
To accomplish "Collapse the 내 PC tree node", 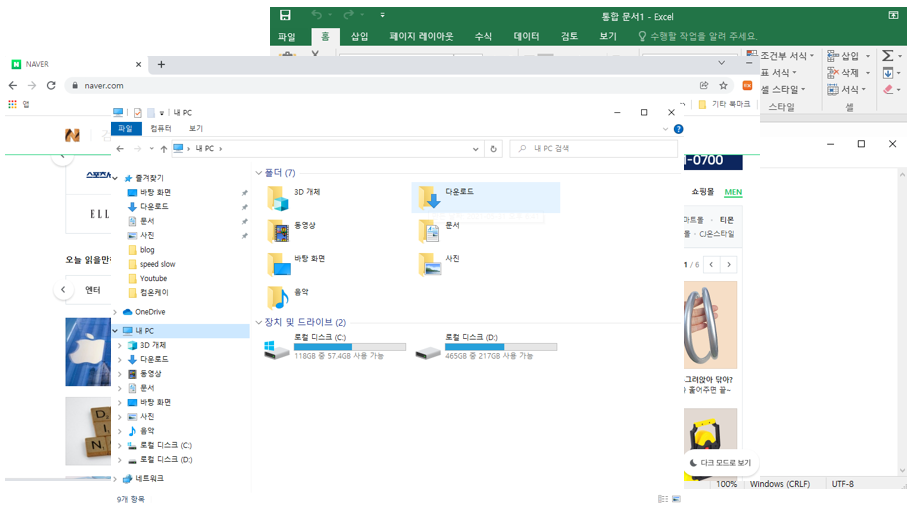I will tap(115, 330).
